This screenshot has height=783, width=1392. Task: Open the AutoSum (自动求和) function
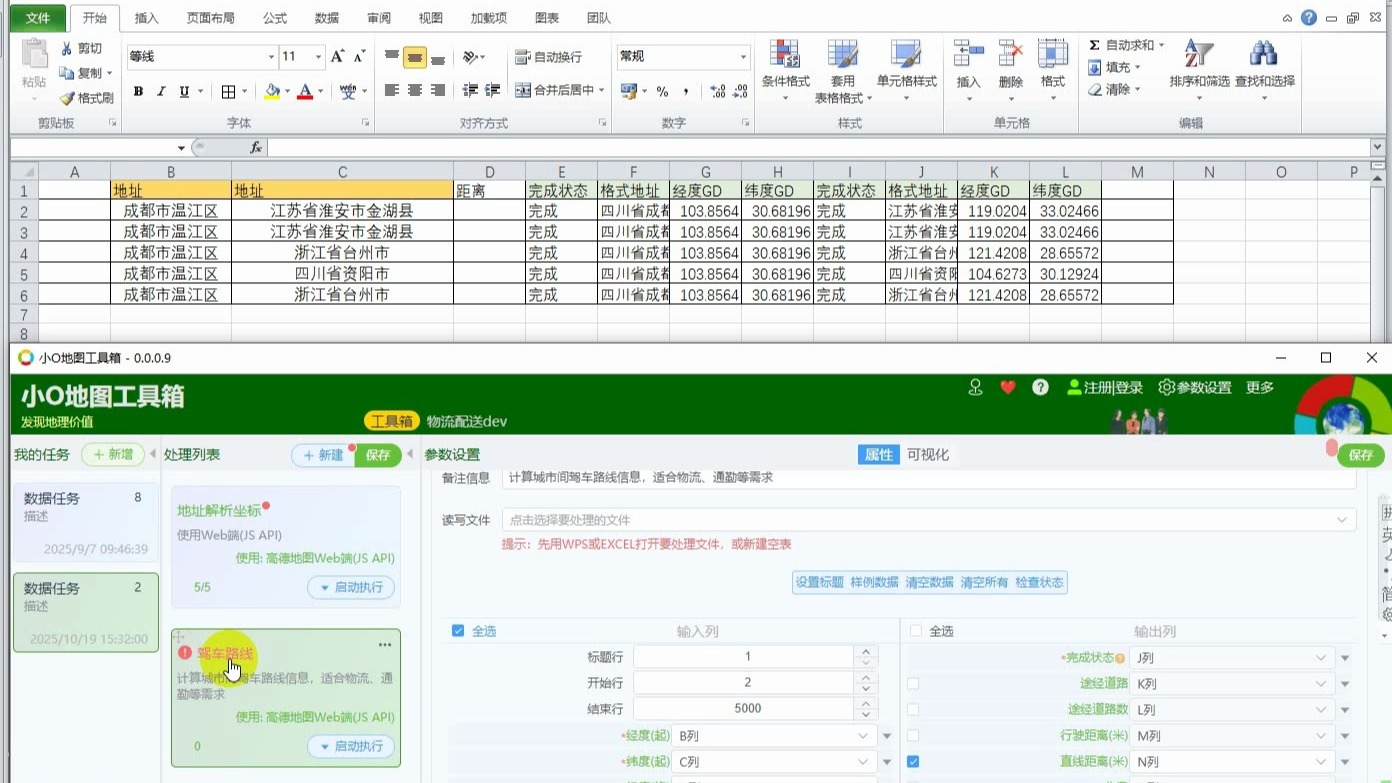(1125, 45)
